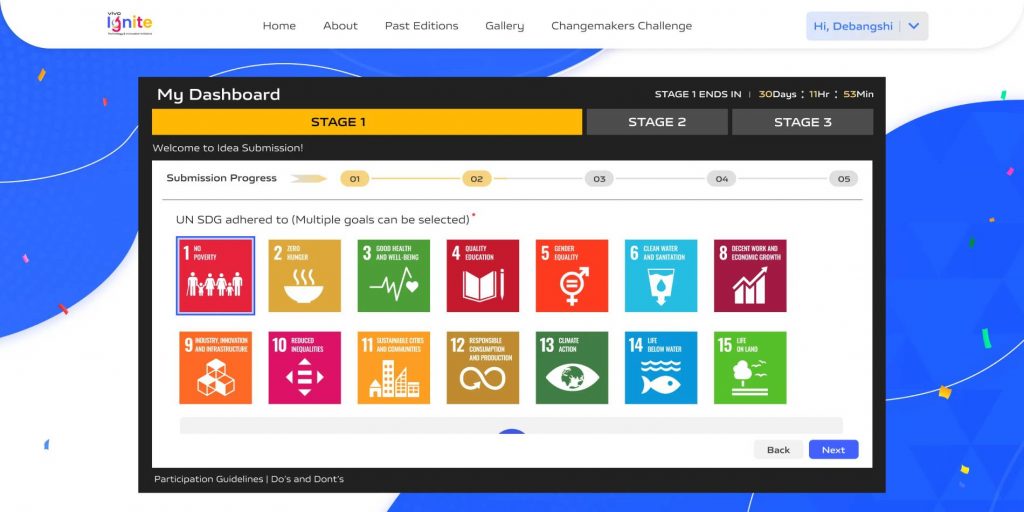Choose Clean Water and Sanitation goal 6
Screen dimensions: 1024x512
click(x=661, y=276)
